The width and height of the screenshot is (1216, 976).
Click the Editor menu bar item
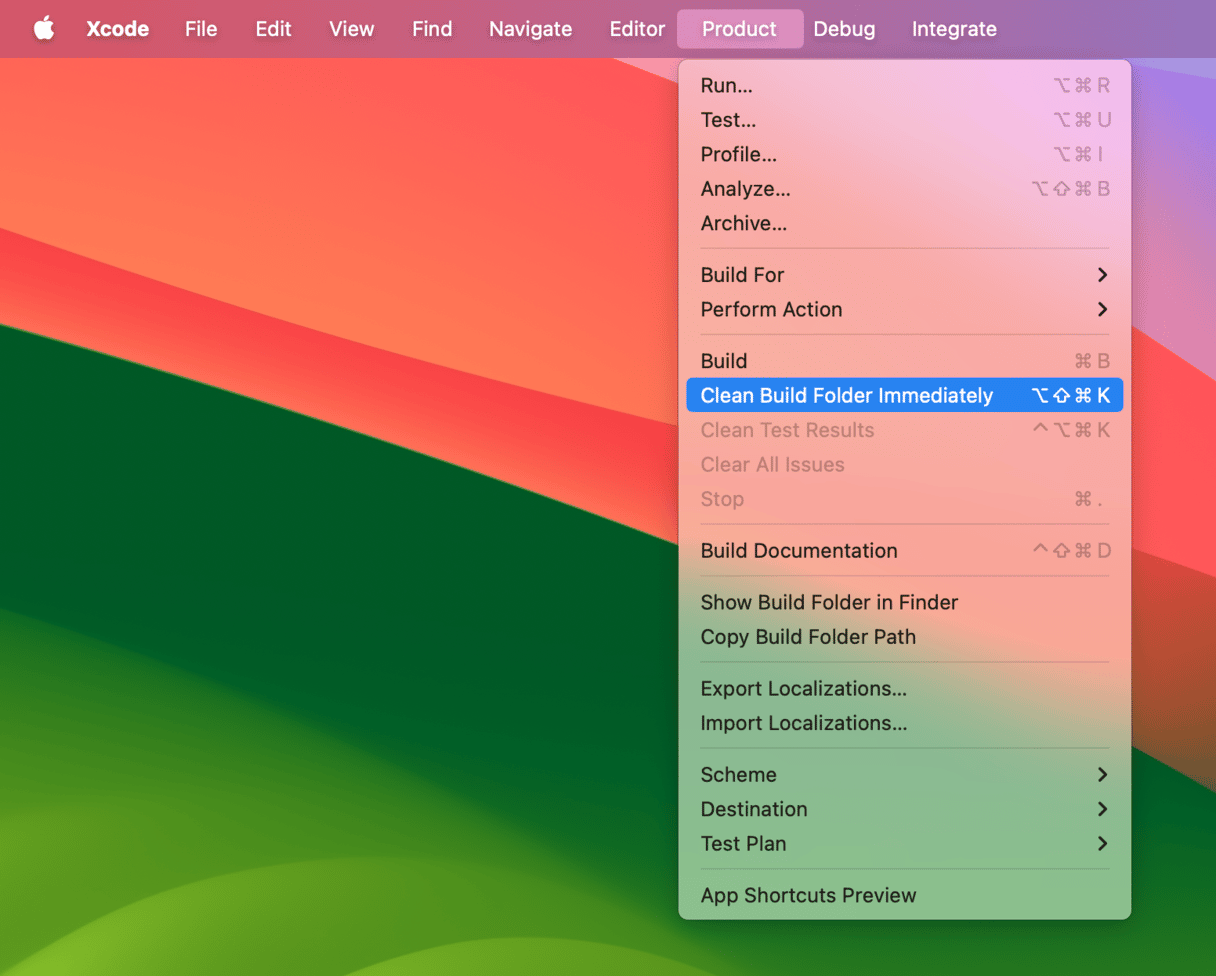(638, 29)
